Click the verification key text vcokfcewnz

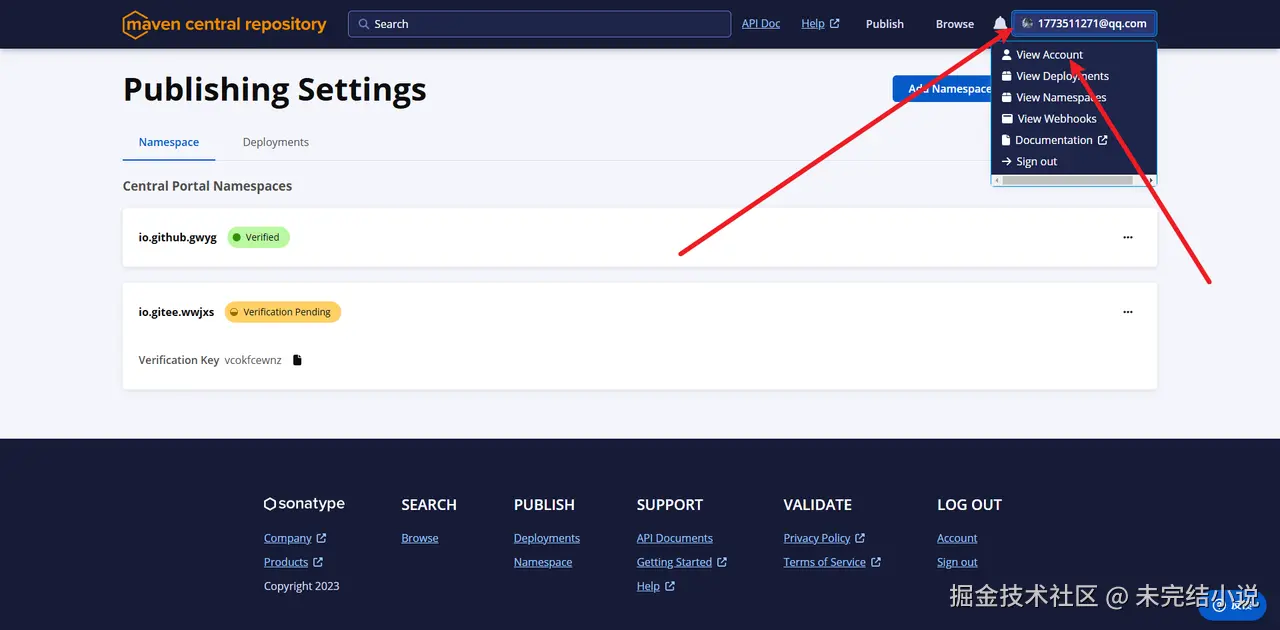[x=253, y=360]
